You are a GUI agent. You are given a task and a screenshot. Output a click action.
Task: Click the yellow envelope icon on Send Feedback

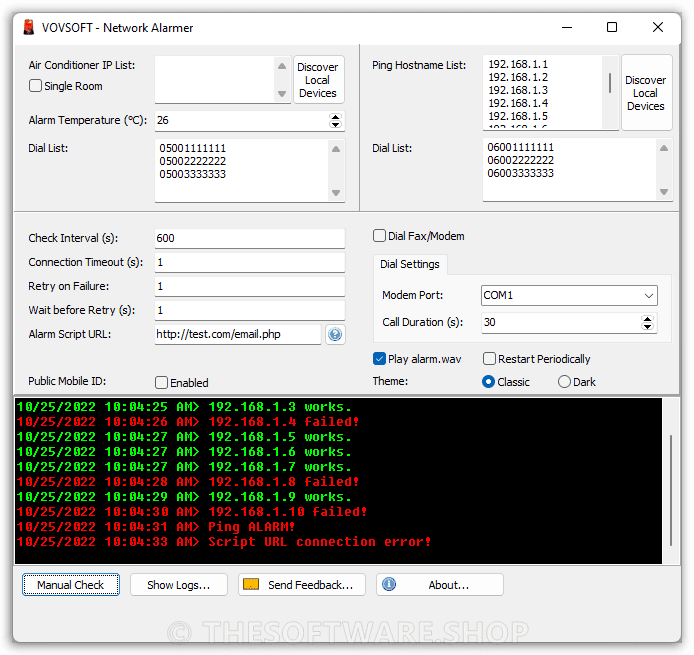(x=251, y=584)
